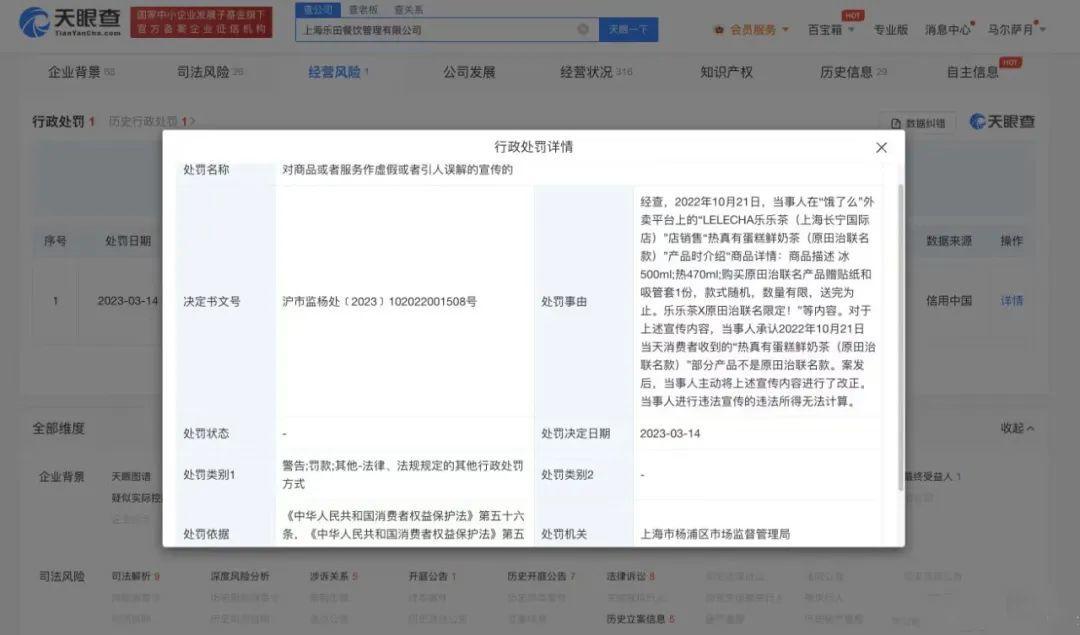Click the 天眼查 logo in the header

(x=70, y=23)
